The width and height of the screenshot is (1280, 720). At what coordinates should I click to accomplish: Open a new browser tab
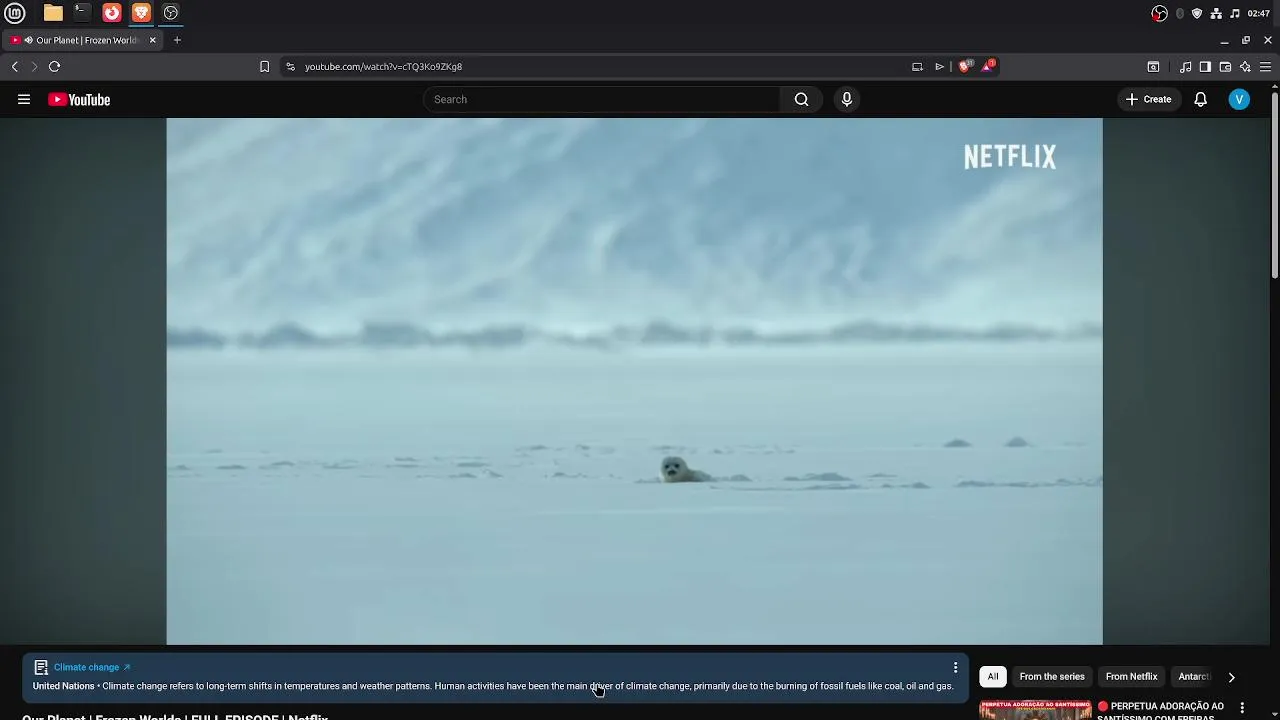[x=177, y=40]
